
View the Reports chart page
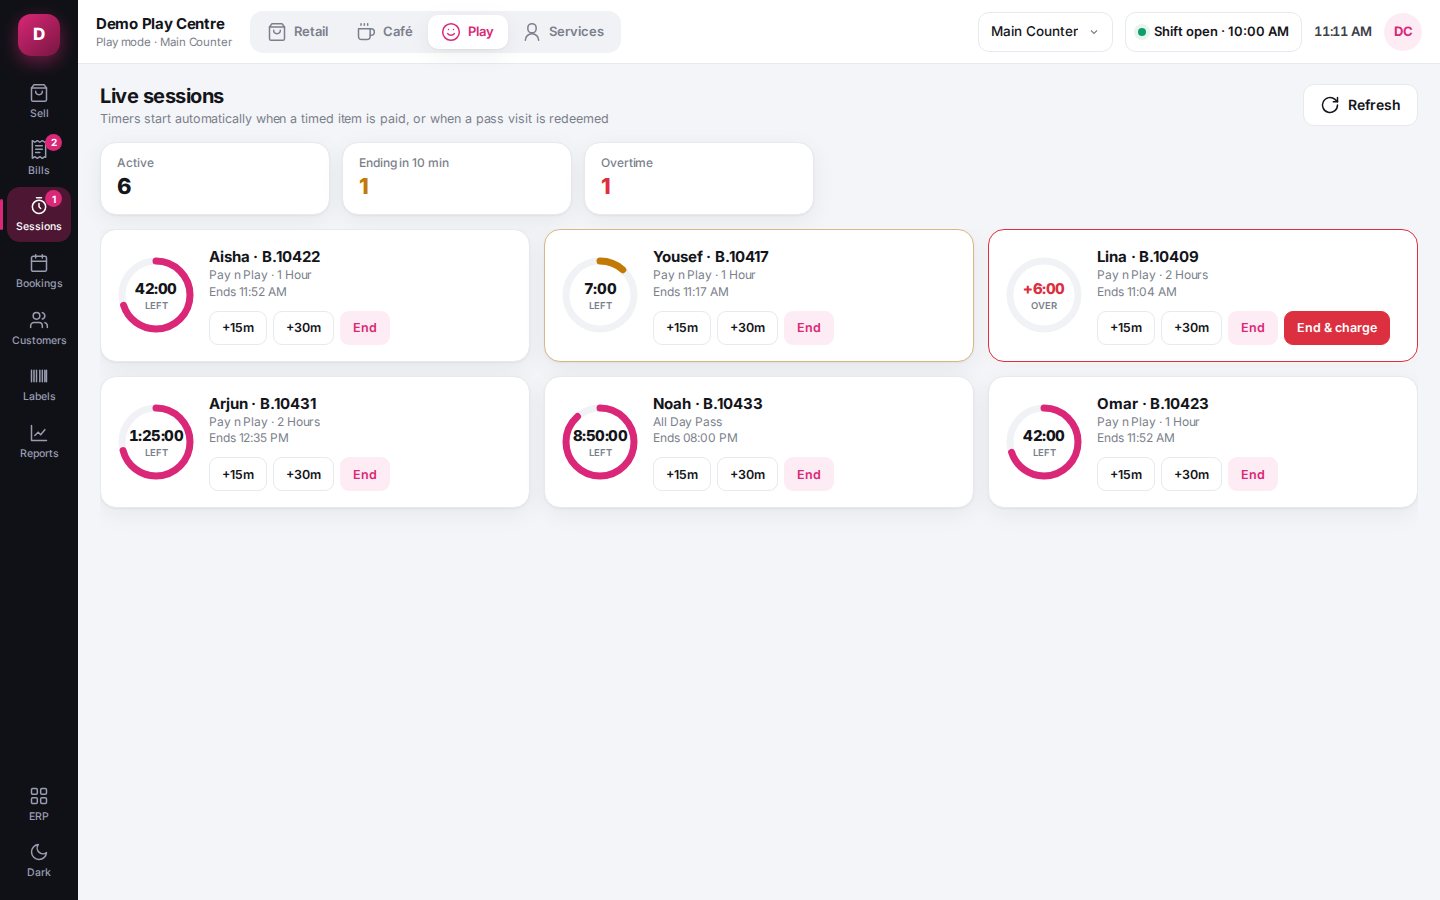(x=39, y=441)
